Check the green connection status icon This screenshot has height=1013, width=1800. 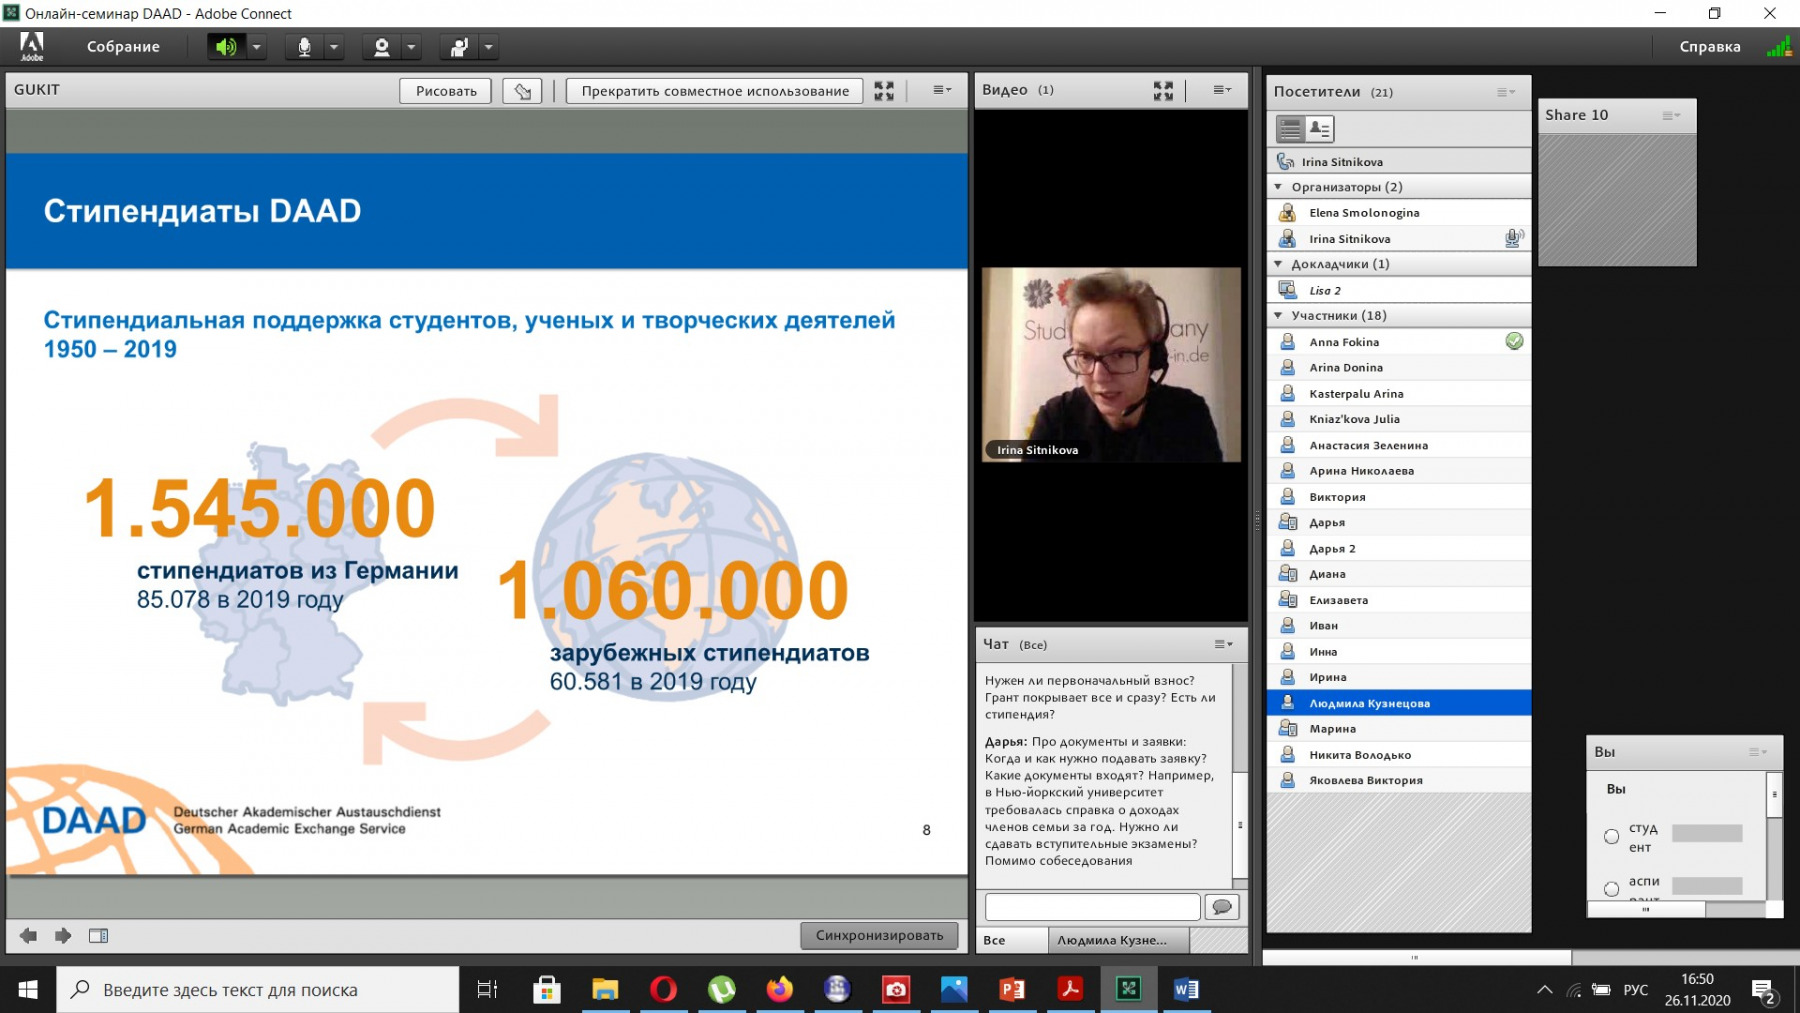pyautogui.click(x=1779, y=47)
